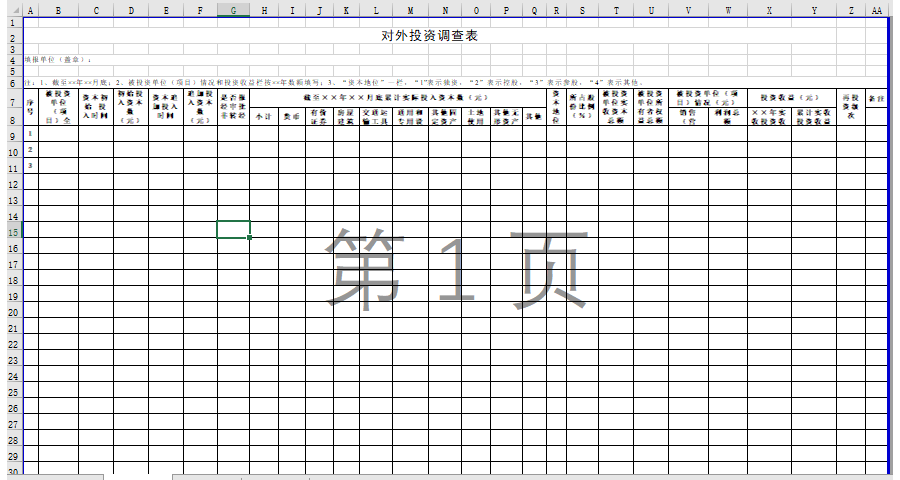Viewport: 900px width, 480px height.
Task: Select column K header
Action: pyautogui.click(x=347, y=10)
